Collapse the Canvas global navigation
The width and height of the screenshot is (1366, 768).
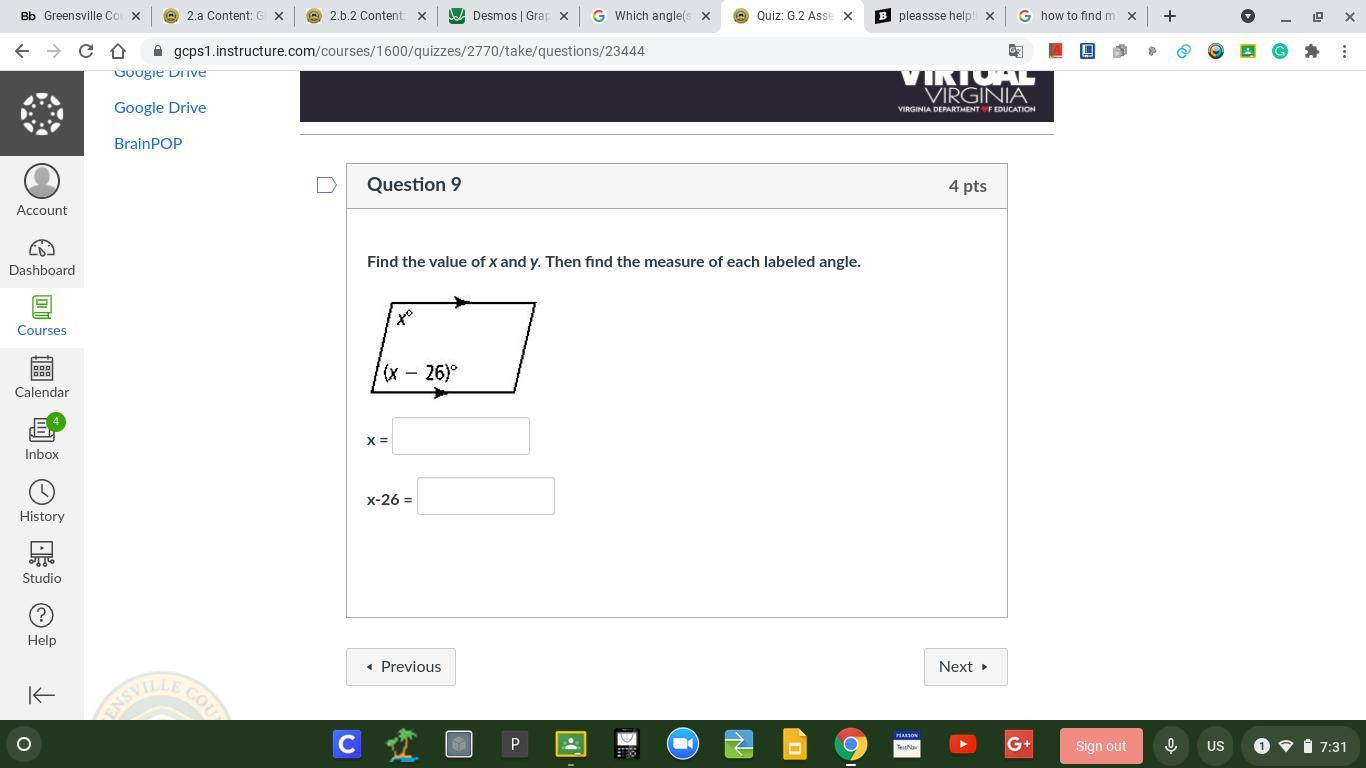[x=42, y=695]
